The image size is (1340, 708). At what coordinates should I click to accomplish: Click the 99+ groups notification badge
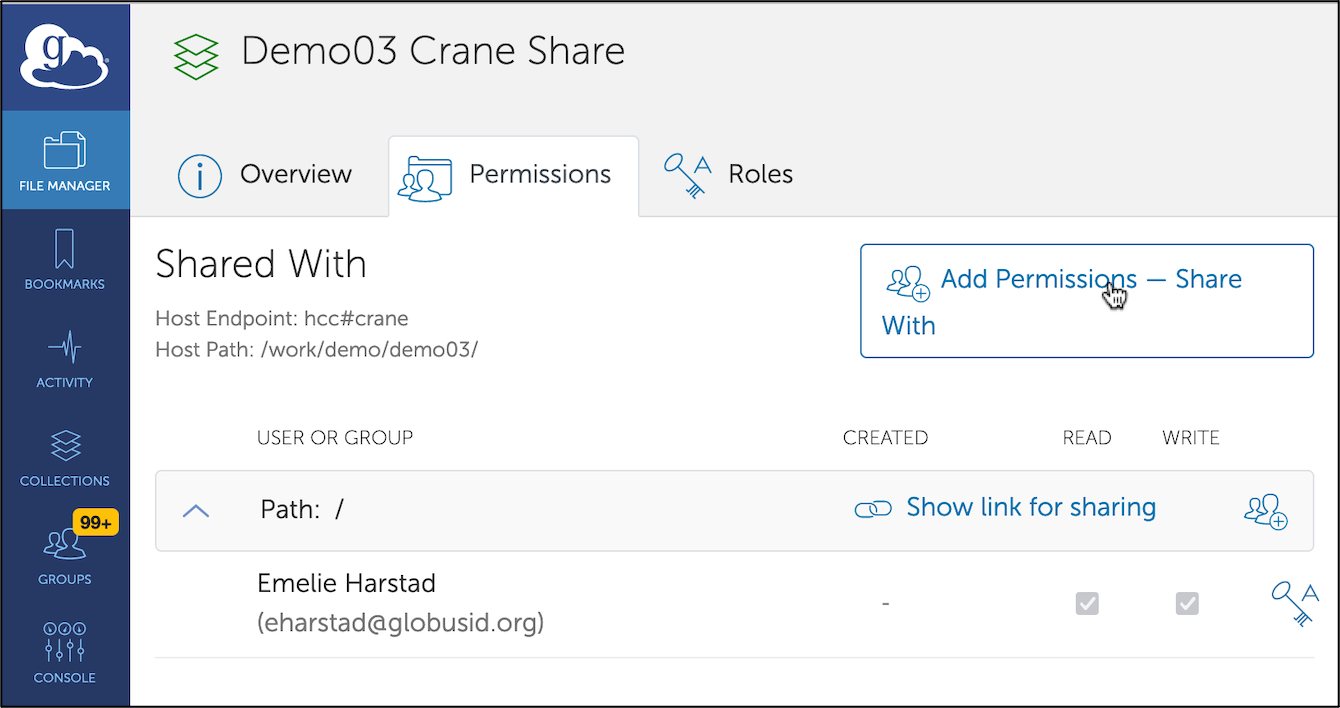pyautogui.click(x=96, y=522)
